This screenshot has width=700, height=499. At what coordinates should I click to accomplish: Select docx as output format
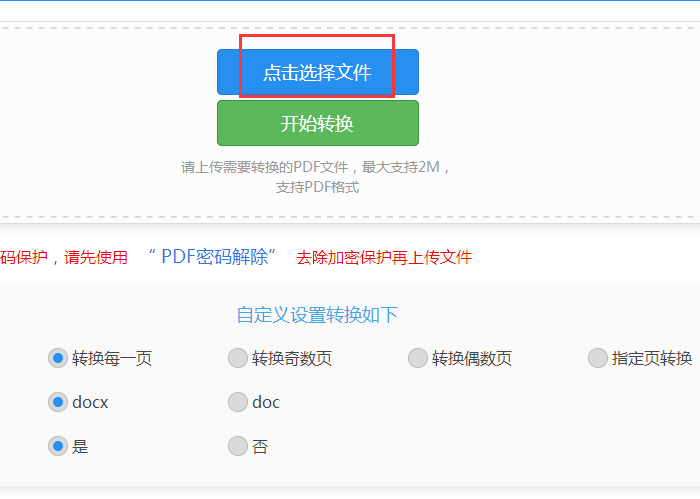click(x=58, y=402)
